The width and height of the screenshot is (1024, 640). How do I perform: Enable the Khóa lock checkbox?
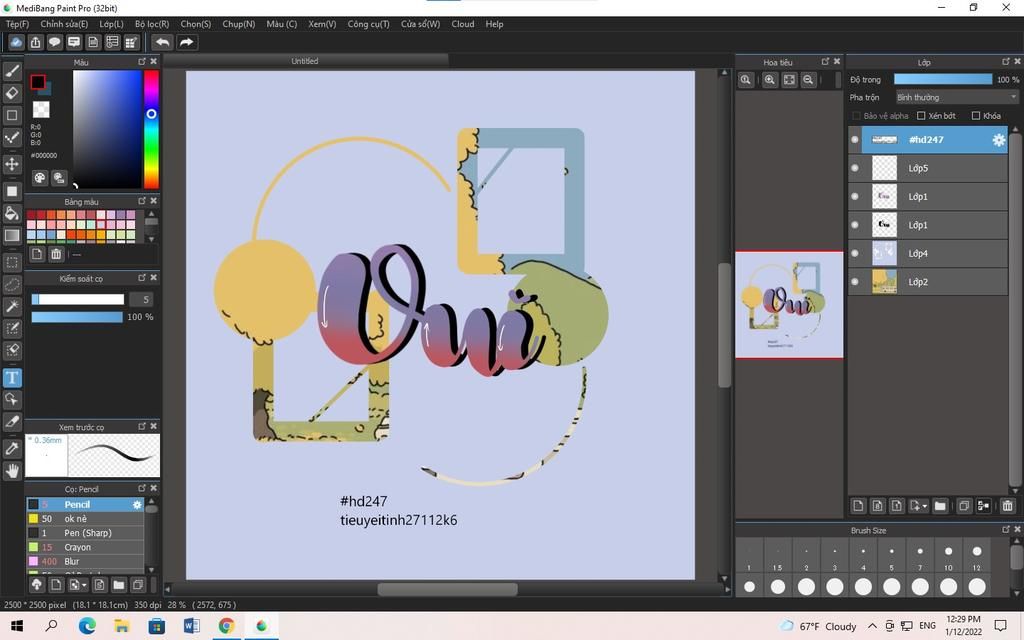[976, 116]
